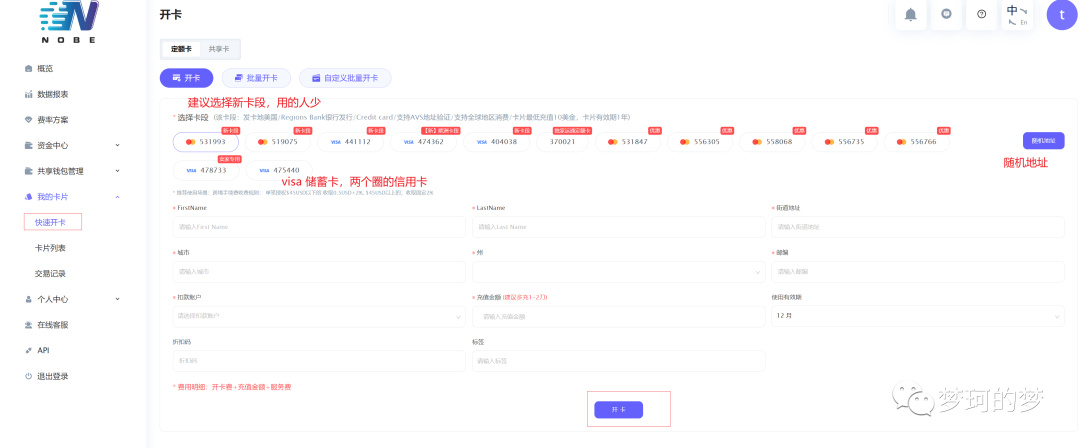1080x448 pixels.
Task: Choose Visa card segment 441112
Action: (x=350, y=142)
